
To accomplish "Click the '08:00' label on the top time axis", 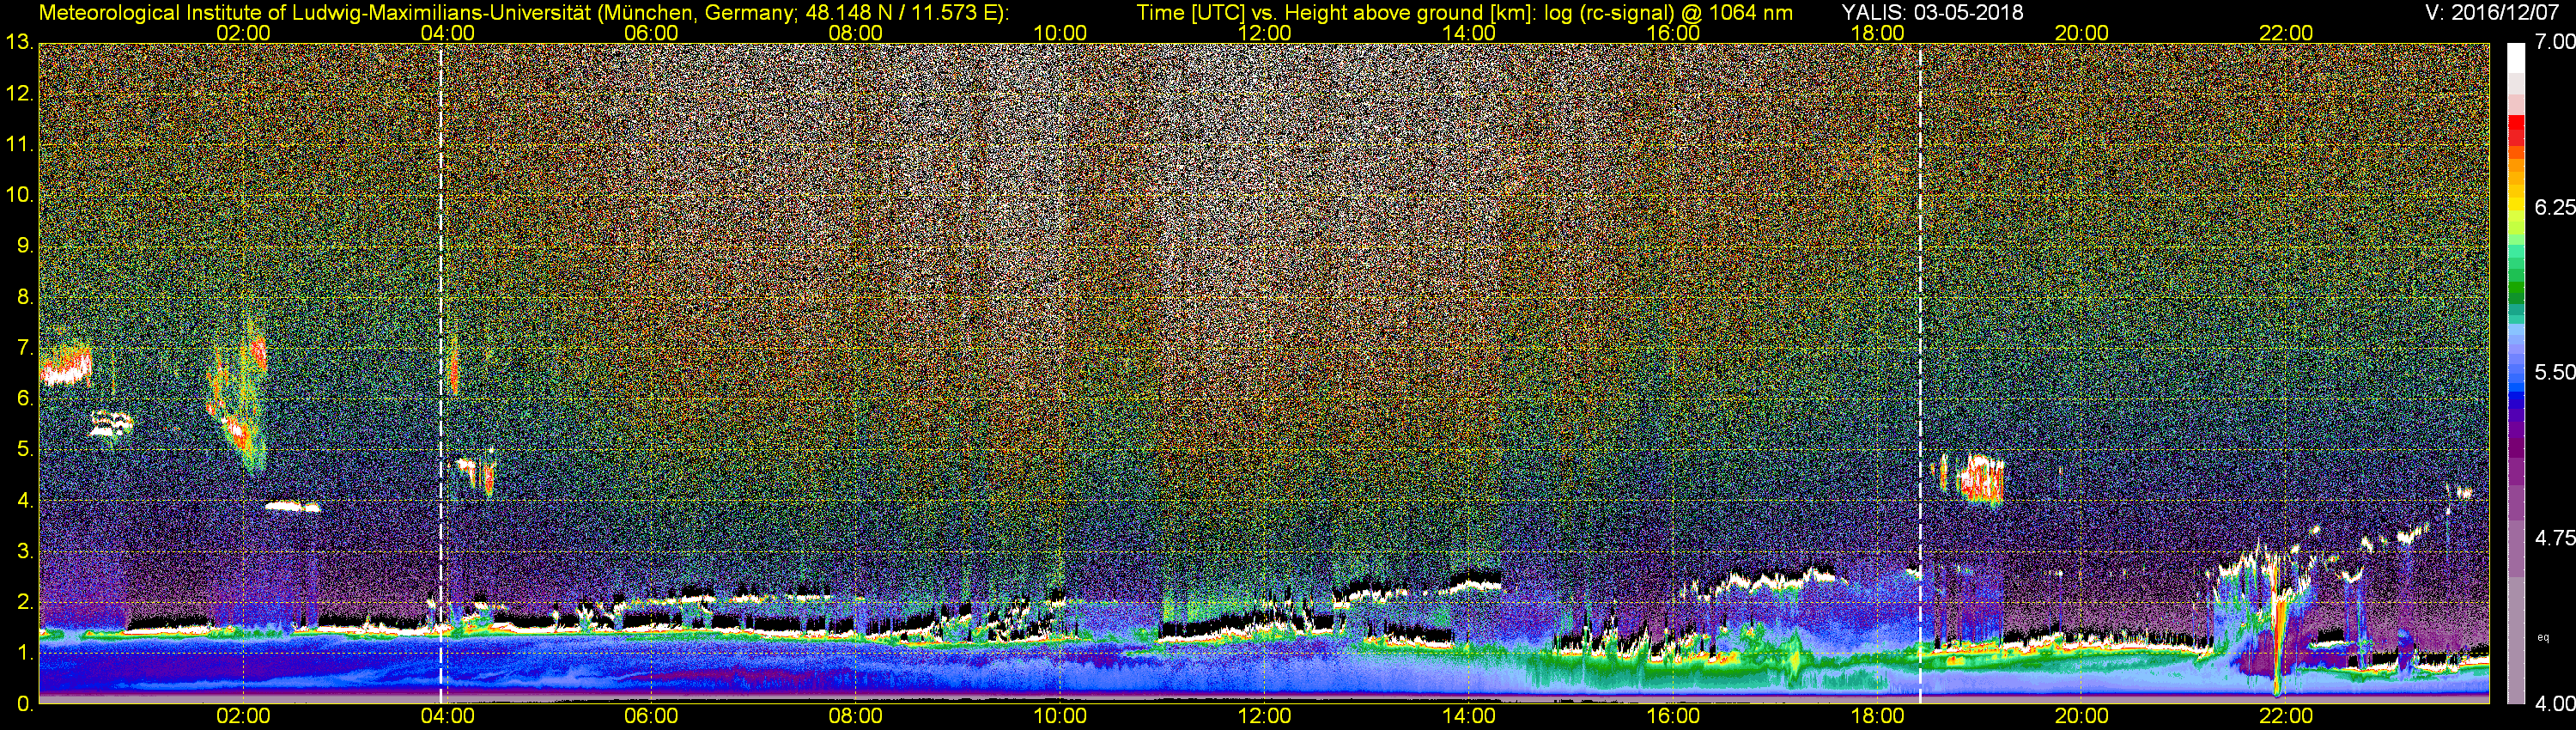I will (856, 33).
